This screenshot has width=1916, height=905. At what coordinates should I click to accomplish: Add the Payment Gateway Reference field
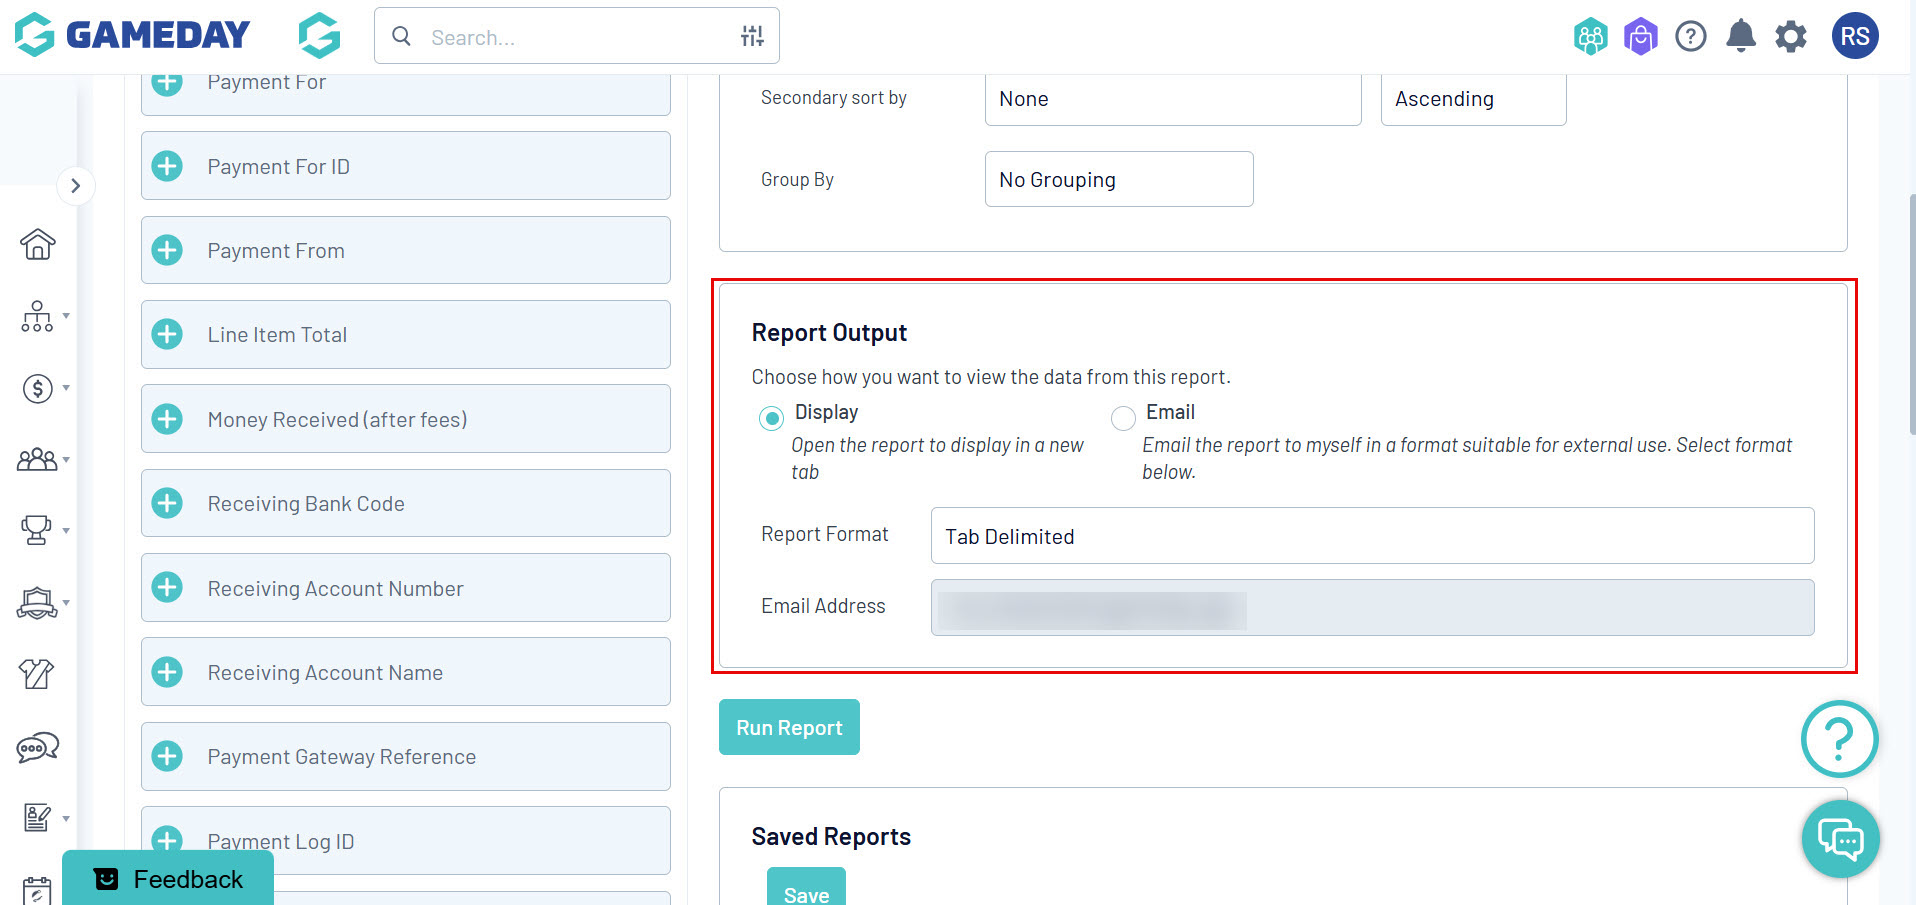167,756
